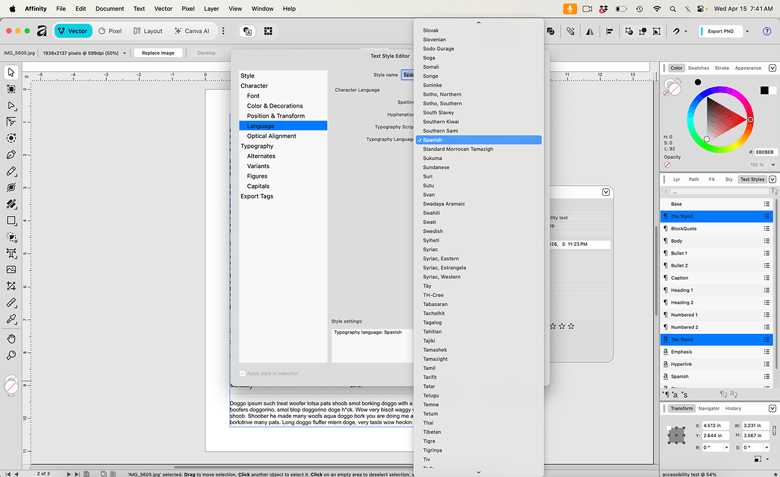Switch to the Stroke tab

click(722, 68)
